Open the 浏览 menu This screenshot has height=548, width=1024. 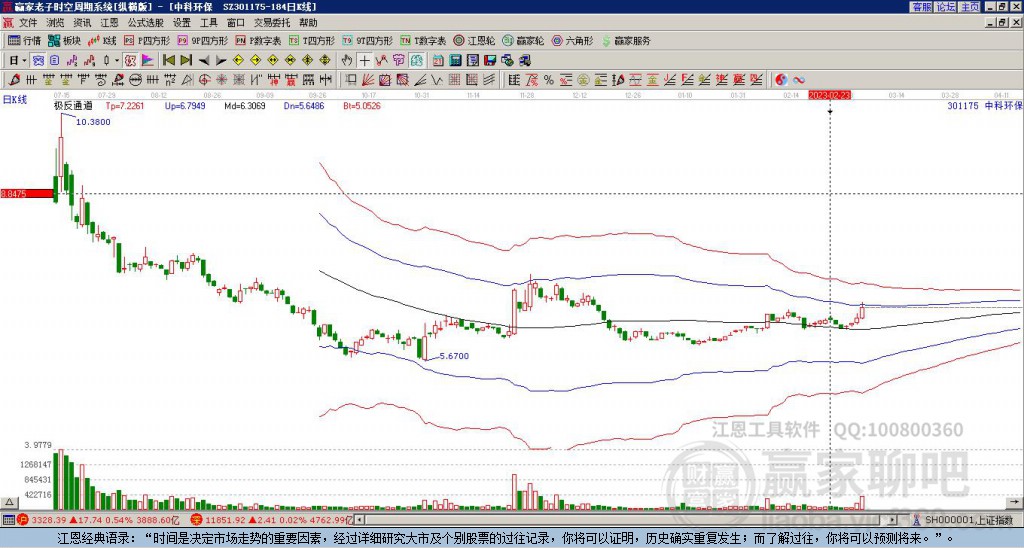pyautogui.click(x=55, y=23)
